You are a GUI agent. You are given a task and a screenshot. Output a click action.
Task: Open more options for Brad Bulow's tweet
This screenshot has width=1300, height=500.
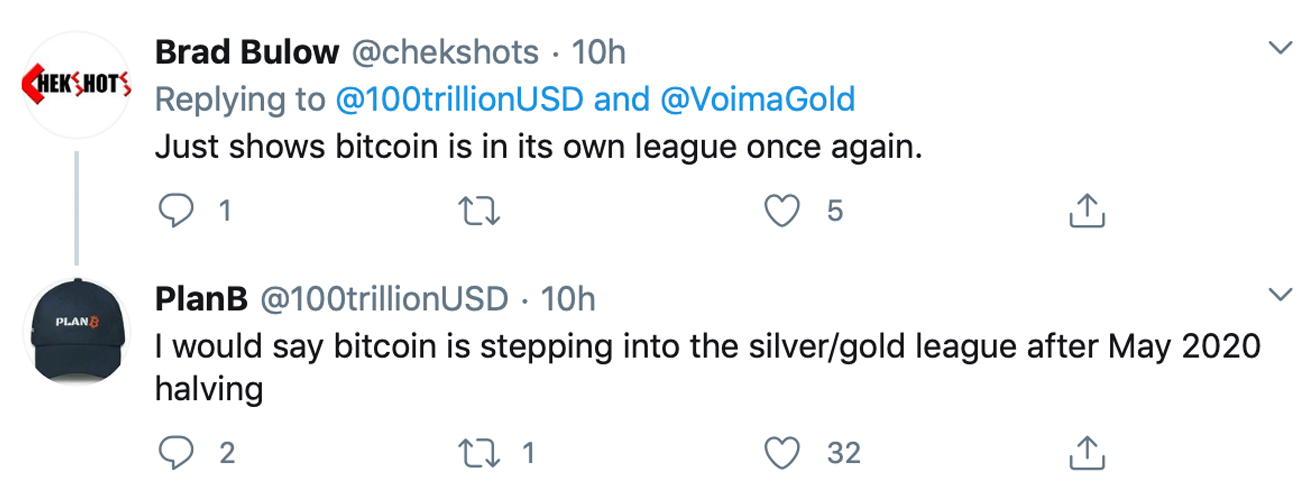coord(1278,49)
